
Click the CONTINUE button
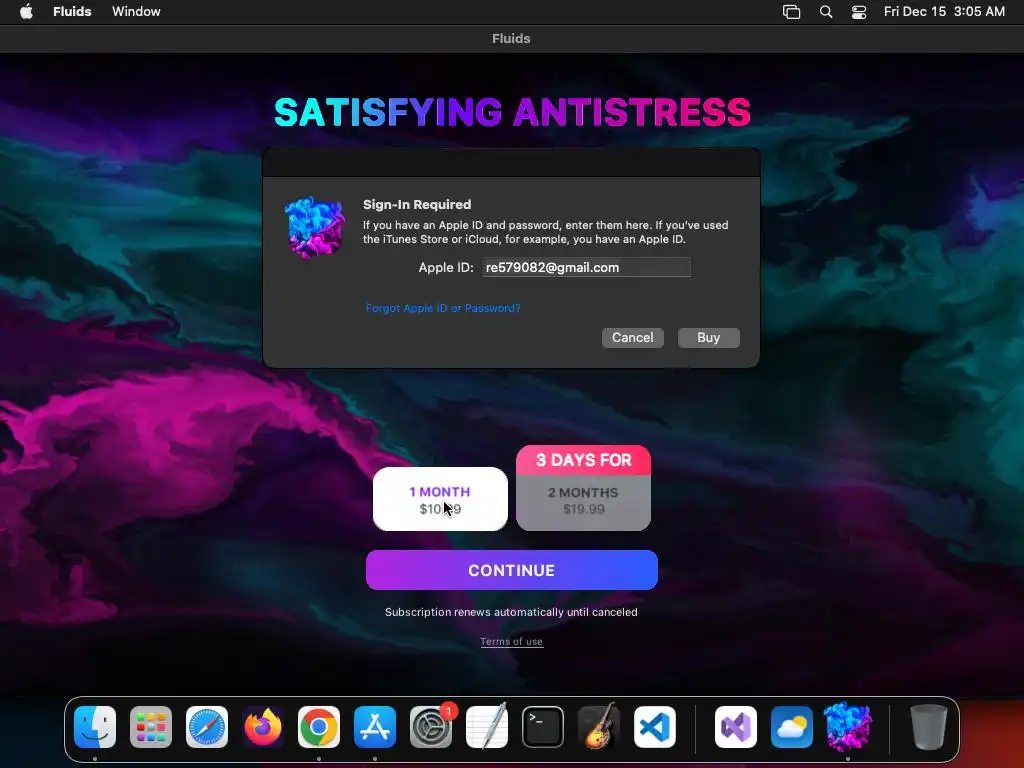click(x=511, y=570)
